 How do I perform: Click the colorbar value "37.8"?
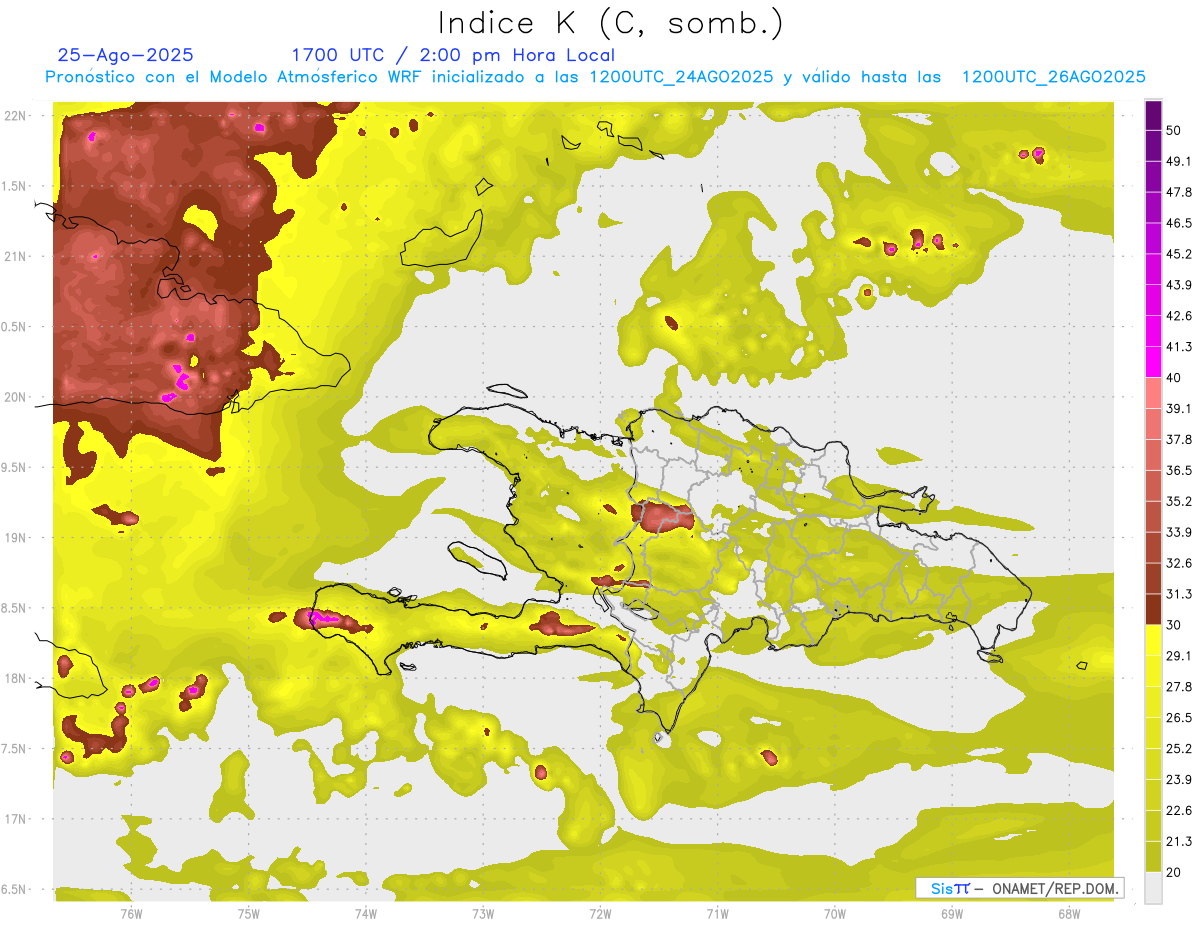(1179, 440)
